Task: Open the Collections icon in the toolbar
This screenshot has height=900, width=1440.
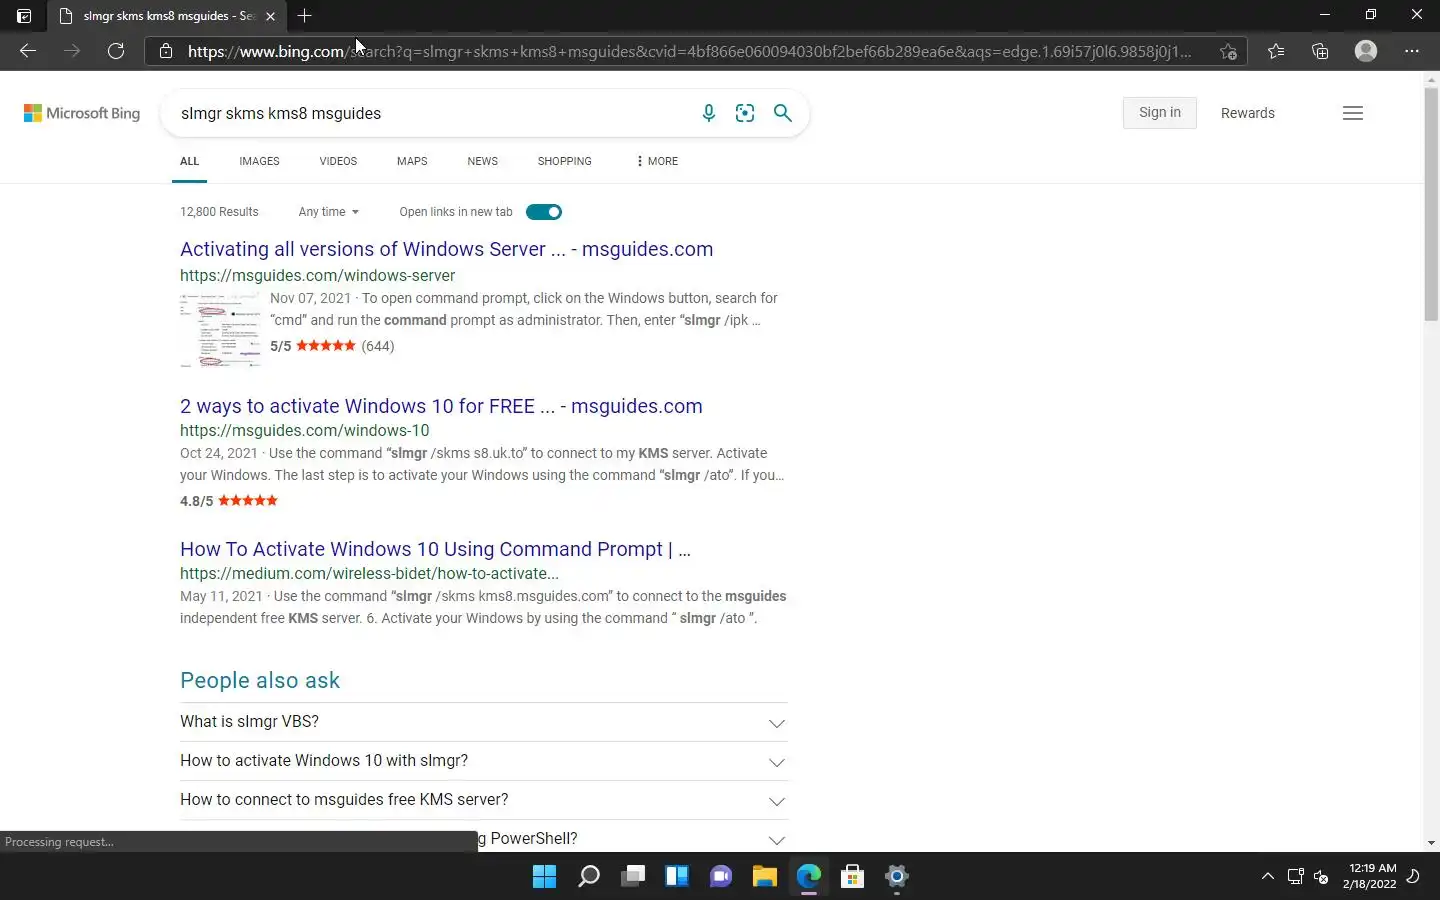Action: pyautogui.click(x=1320, y=51)
